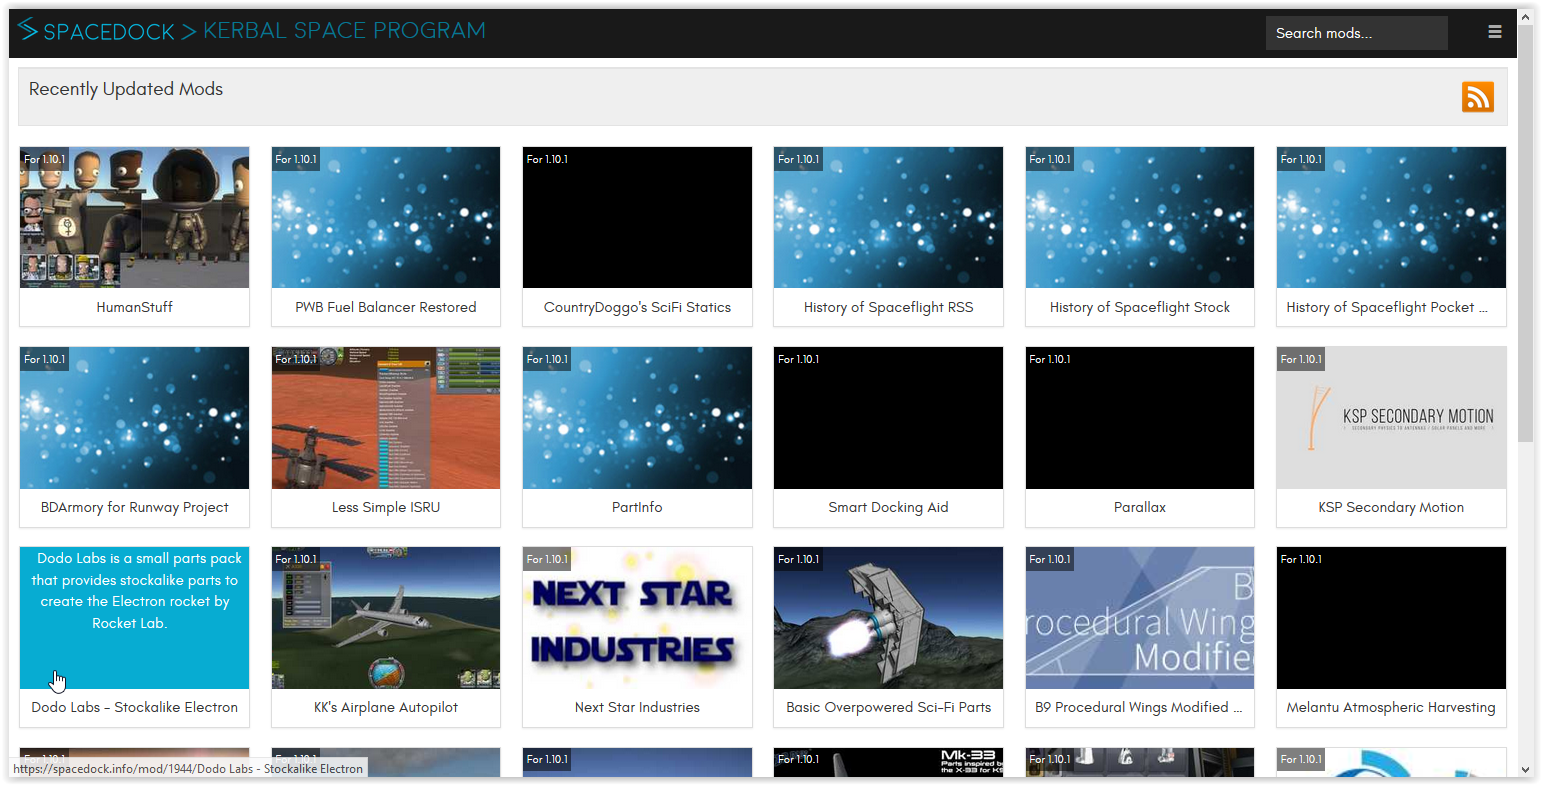The height and width of the screenshot is (785, 1542).
Task: Open History of Spaceflight Pocket thumbnail
Action: [x=1391, y=217]
